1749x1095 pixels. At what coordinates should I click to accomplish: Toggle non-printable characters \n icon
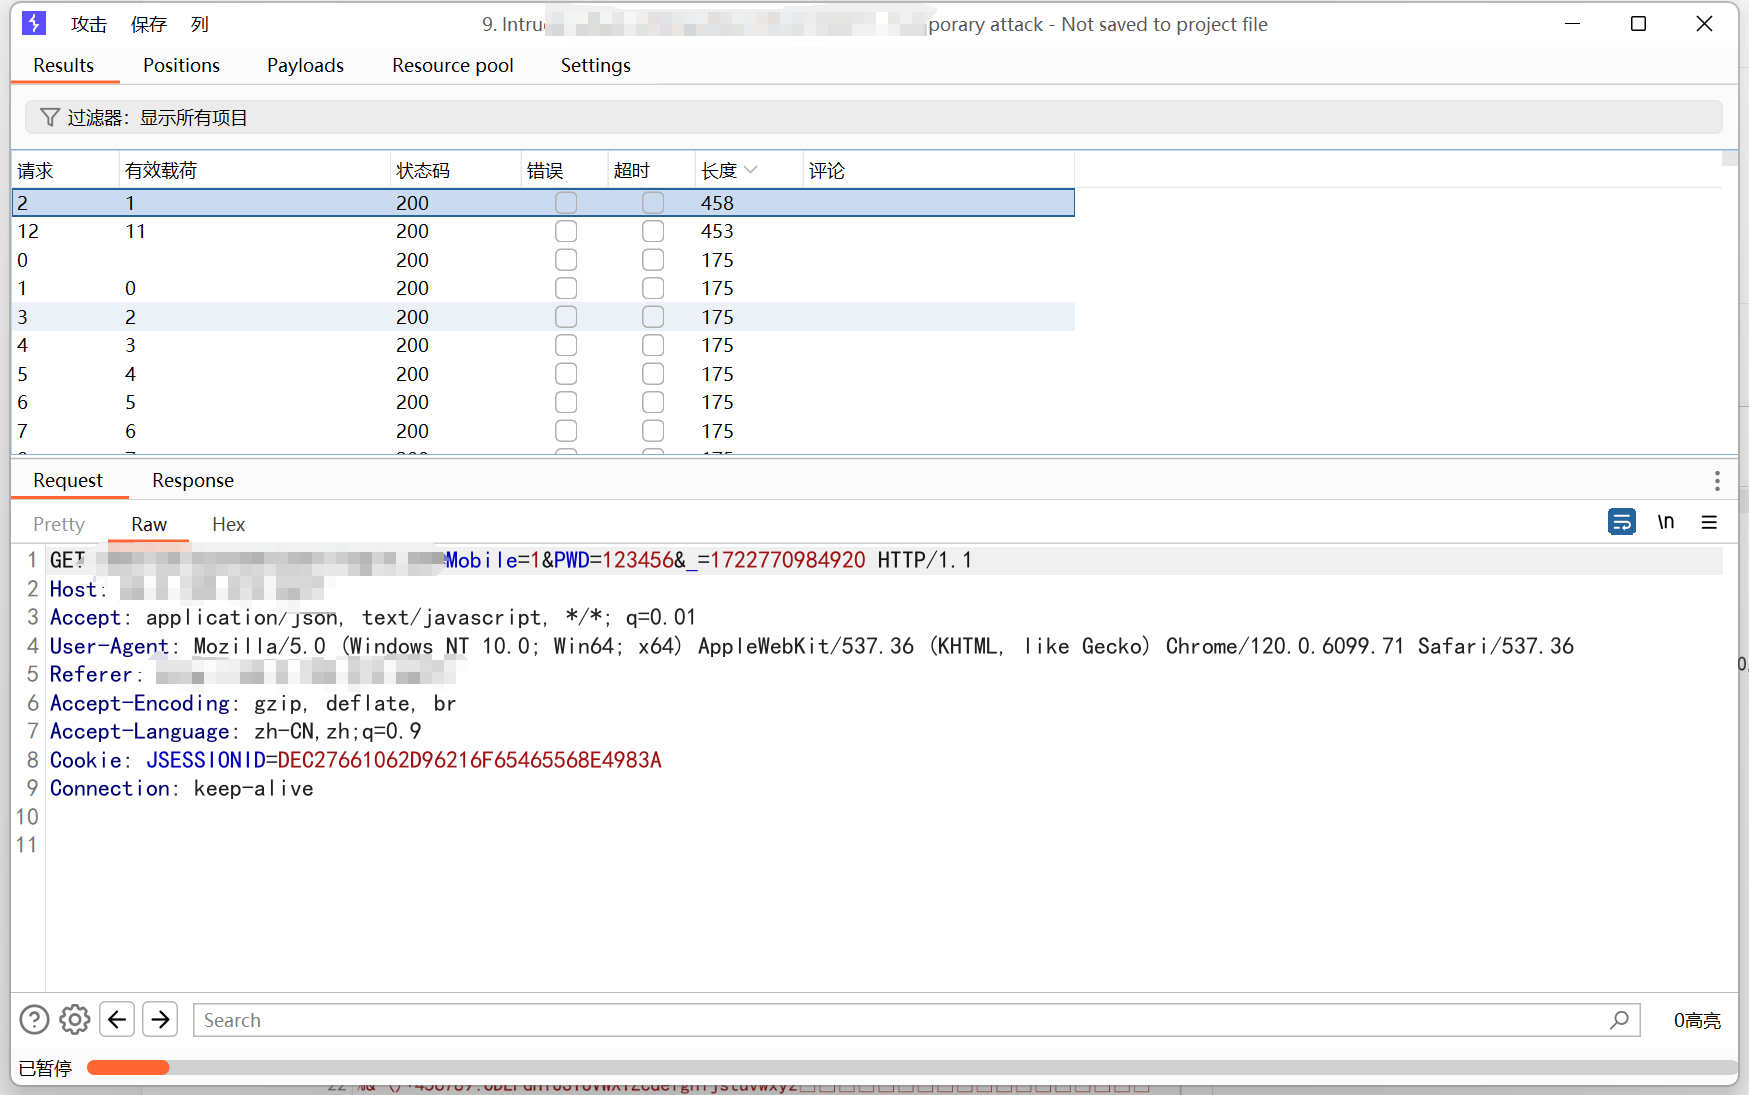point(1665,522)
